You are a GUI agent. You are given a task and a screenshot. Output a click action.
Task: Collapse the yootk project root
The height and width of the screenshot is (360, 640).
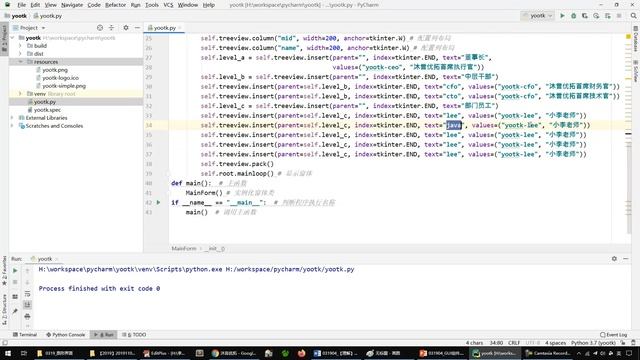coord(13,38)
